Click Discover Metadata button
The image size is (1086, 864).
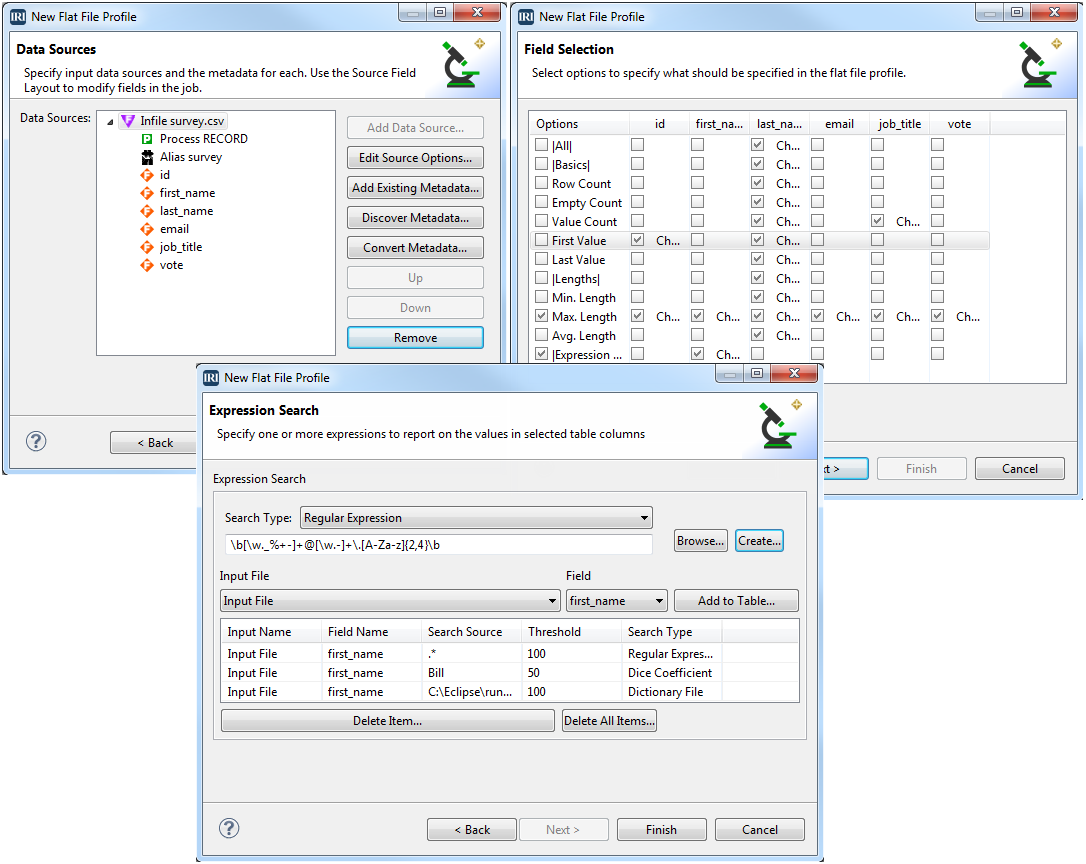pyautogui.click(x=416, y=218)
